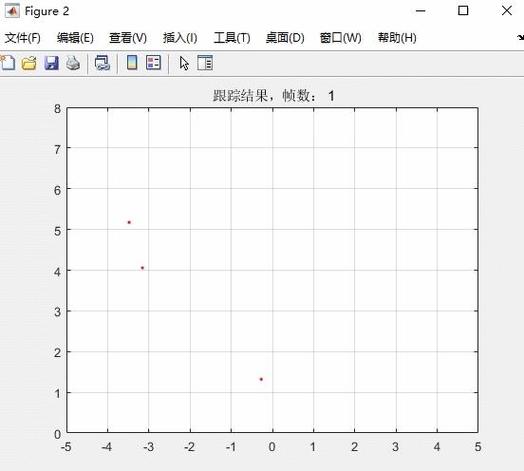Open the 帮助(H) menu

397,38
